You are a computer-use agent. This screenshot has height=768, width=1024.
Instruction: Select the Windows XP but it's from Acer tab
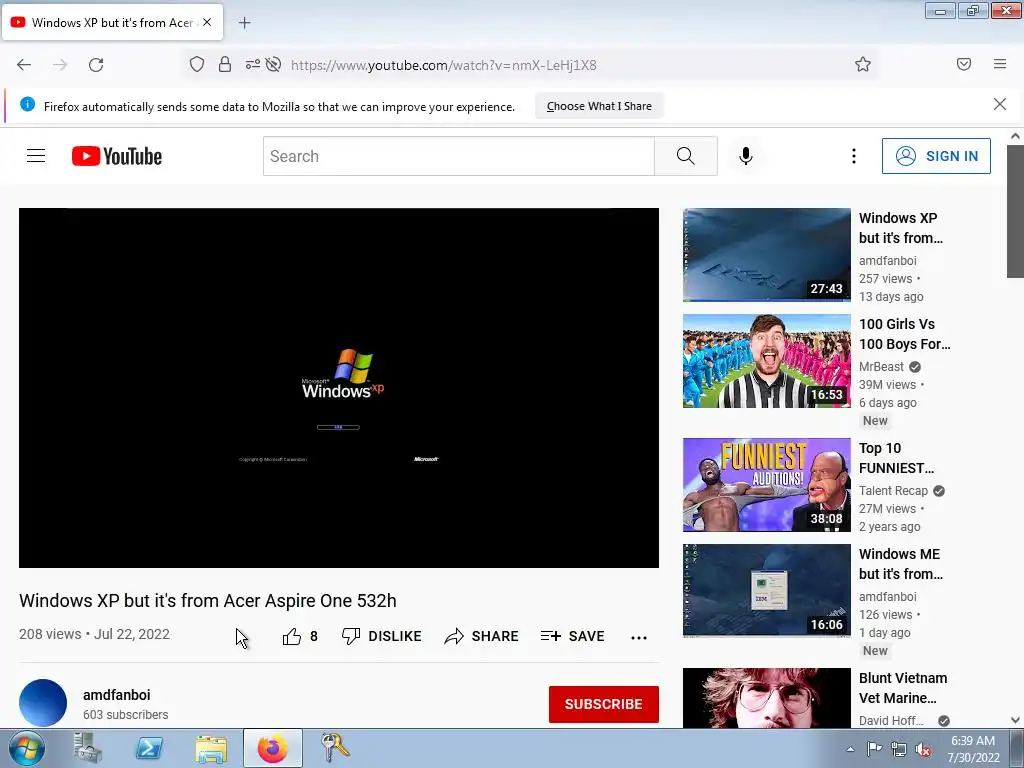click(x=112, y=23)
